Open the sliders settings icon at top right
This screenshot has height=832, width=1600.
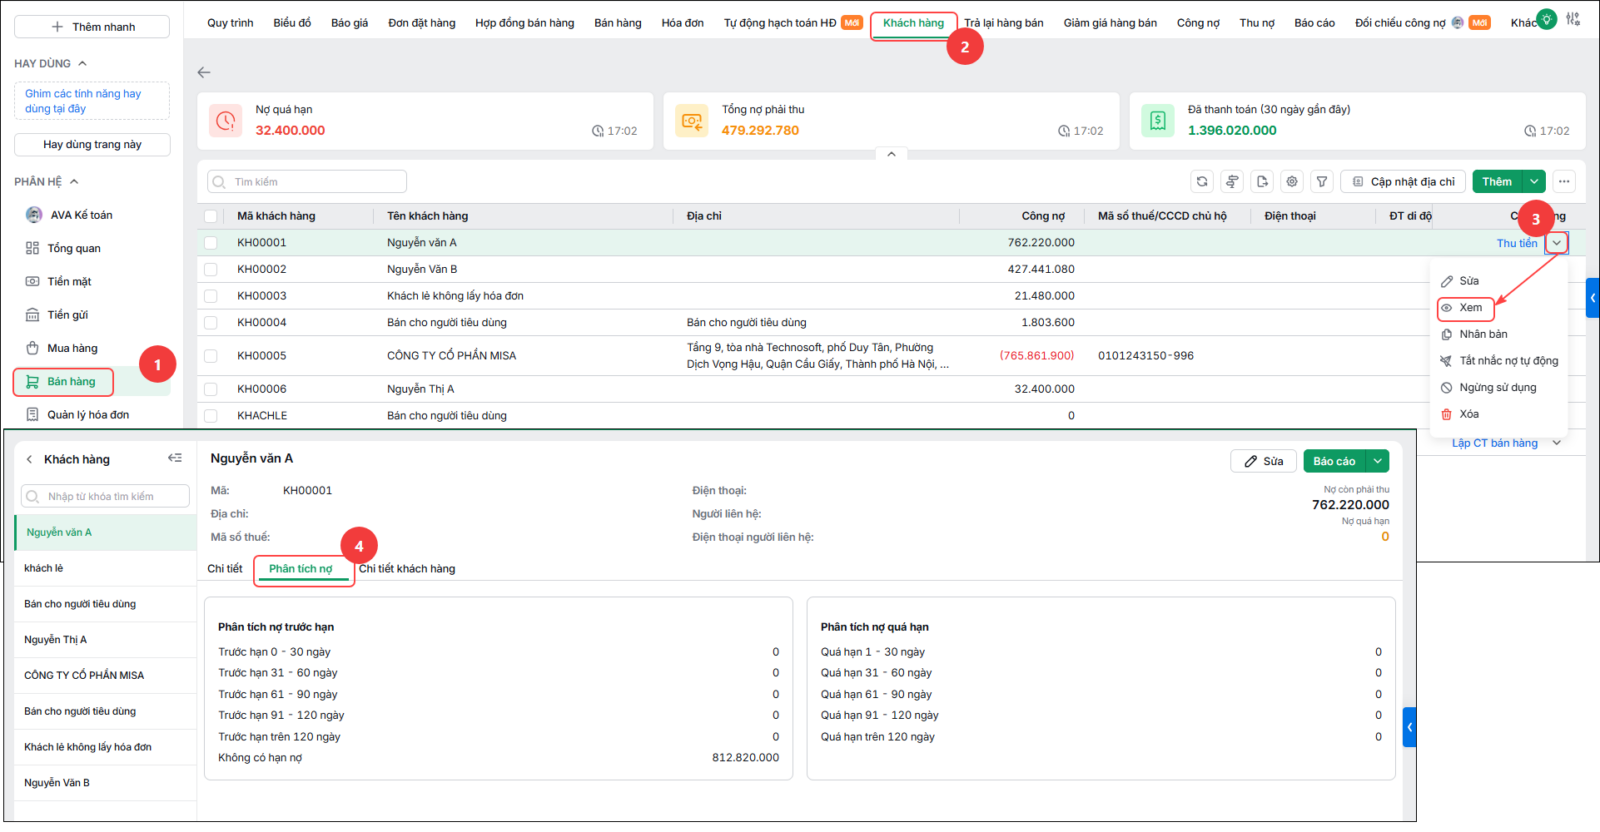(1573, 19)
